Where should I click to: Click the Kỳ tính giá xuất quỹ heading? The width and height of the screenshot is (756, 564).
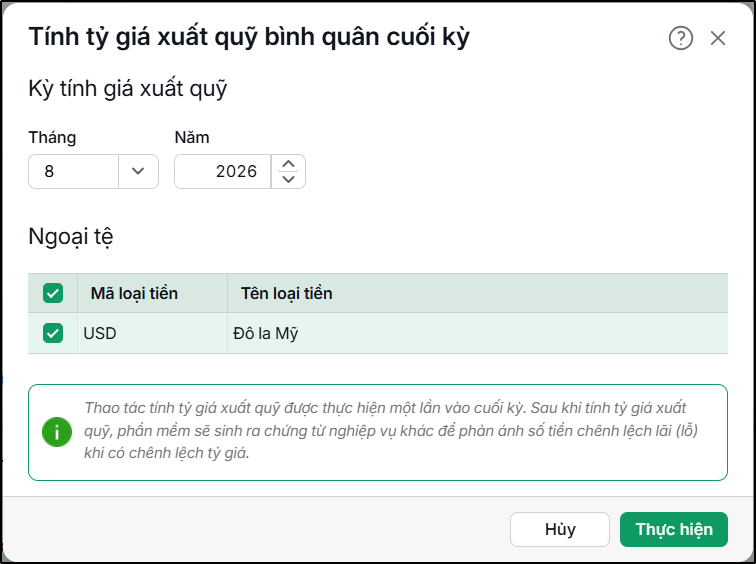pos(128,89)
